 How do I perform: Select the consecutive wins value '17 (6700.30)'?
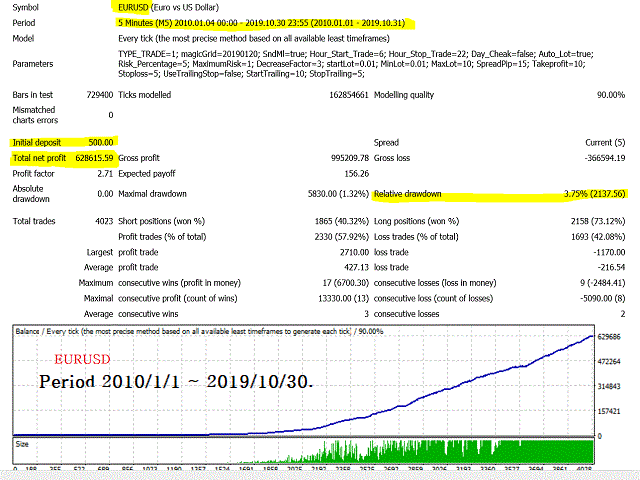point(346,283)
